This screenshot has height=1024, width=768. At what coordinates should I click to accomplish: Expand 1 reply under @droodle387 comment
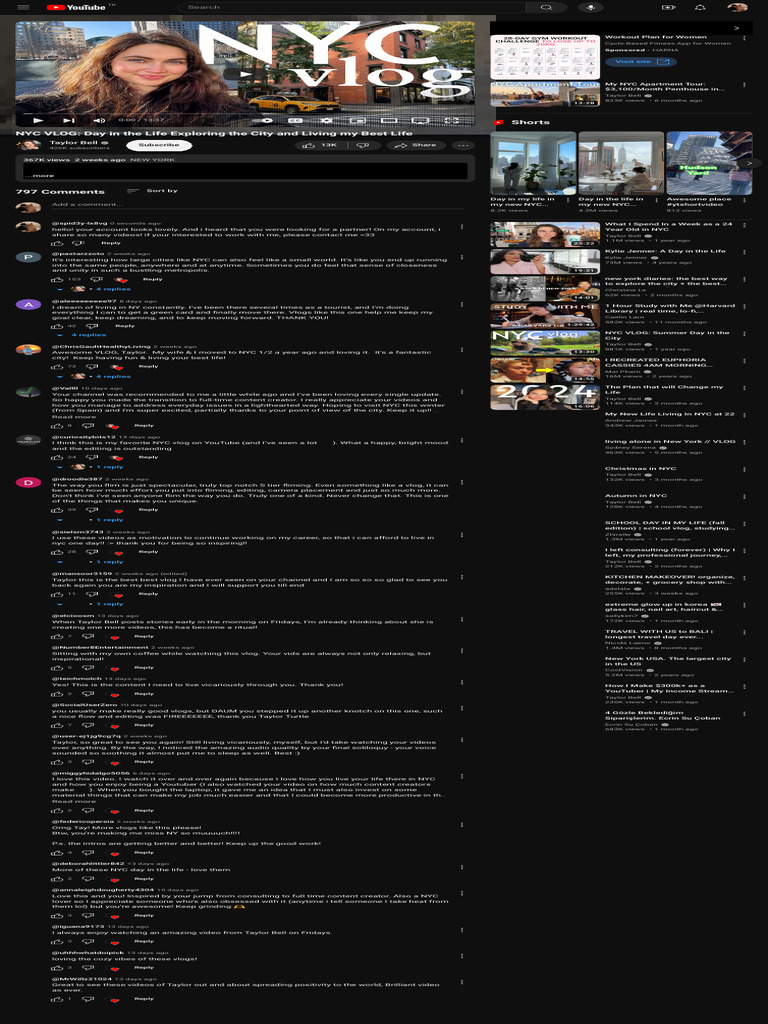click(91, 520)
